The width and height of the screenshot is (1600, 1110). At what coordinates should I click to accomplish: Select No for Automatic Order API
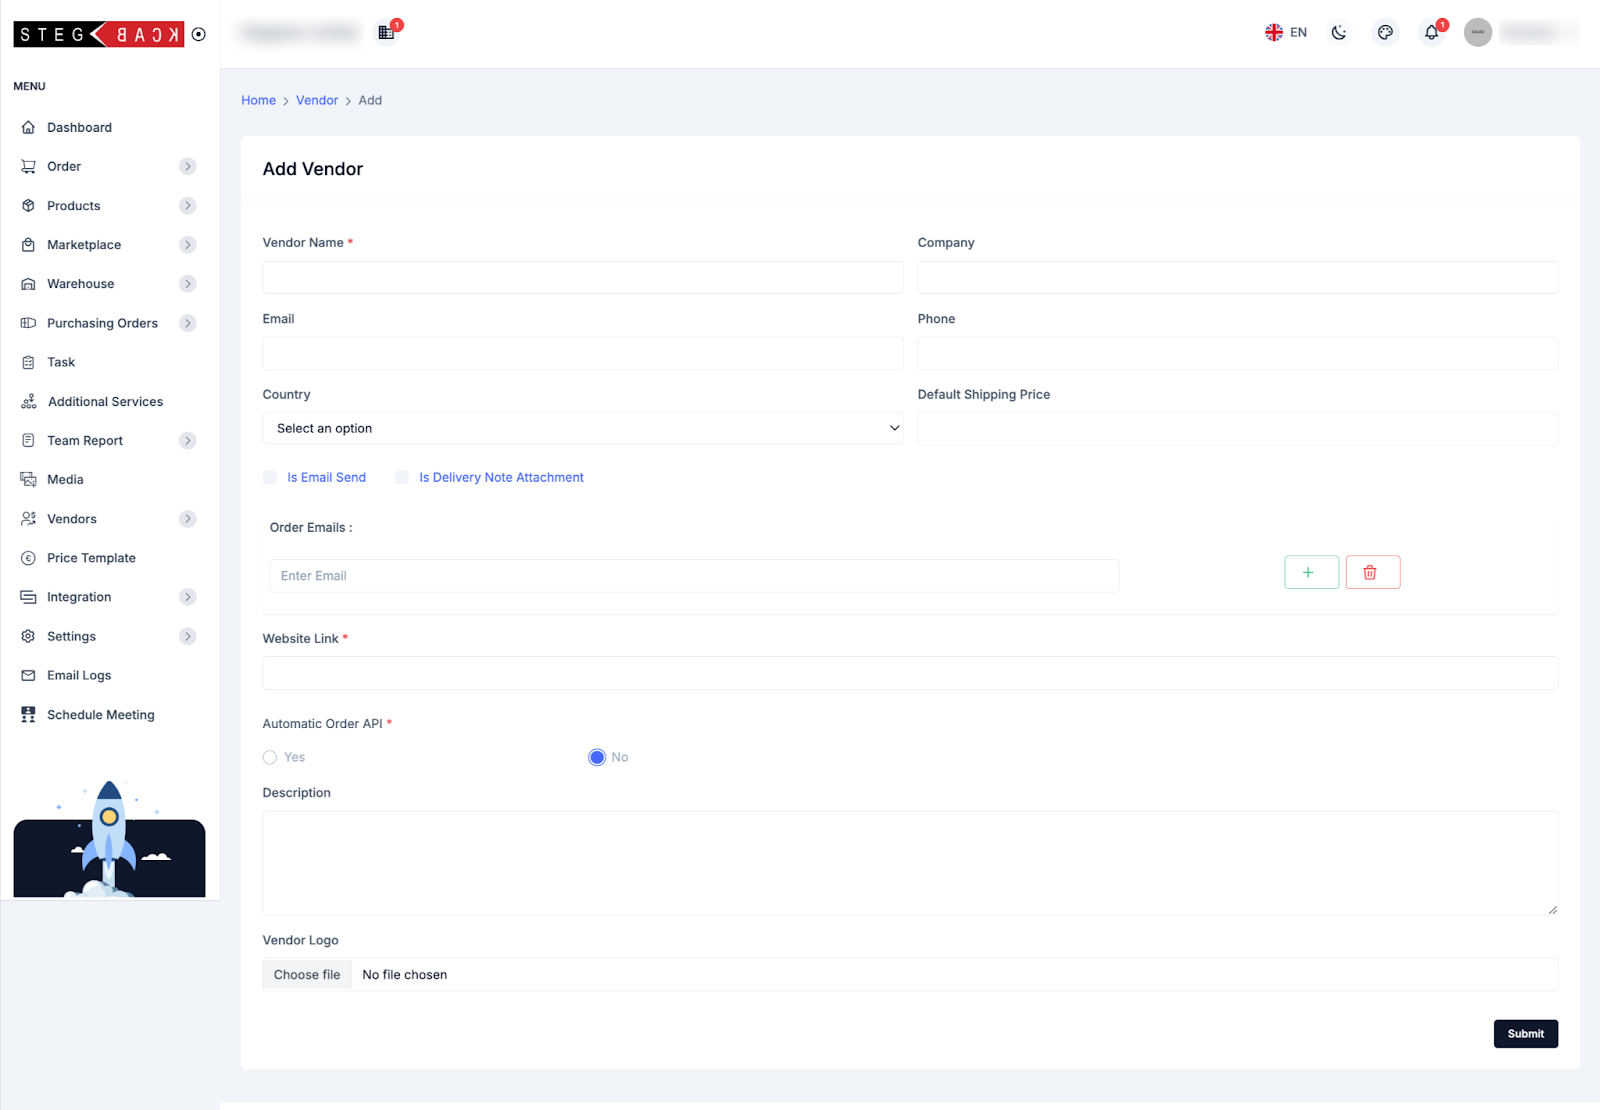(x=597, y=757)
